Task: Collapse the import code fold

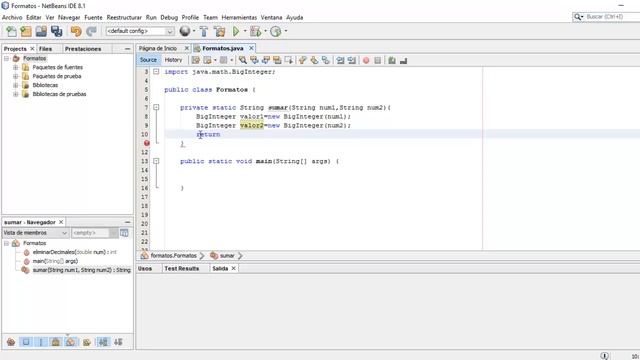Action: point(156,71)
